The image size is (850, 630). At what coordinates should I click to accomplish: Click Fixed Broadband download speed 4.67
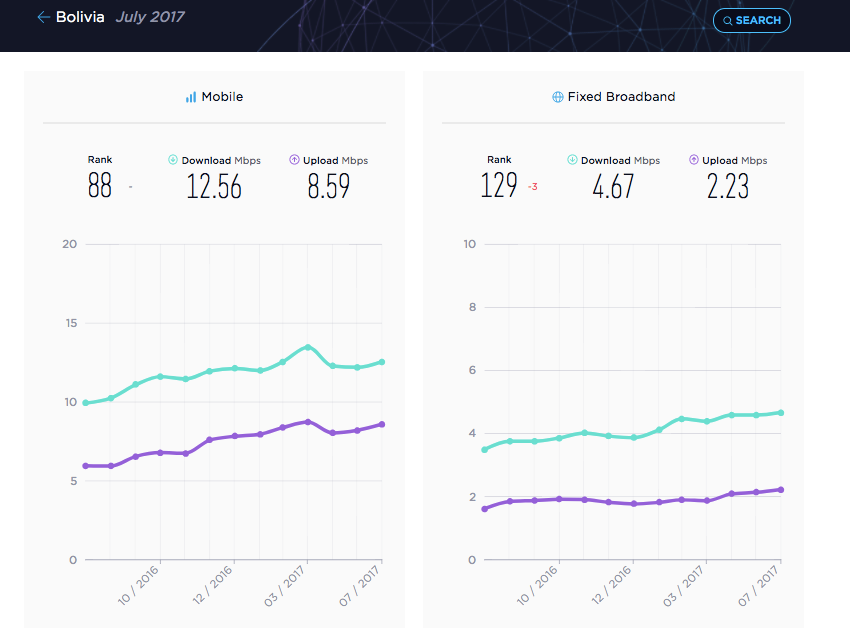pos(613,186)
